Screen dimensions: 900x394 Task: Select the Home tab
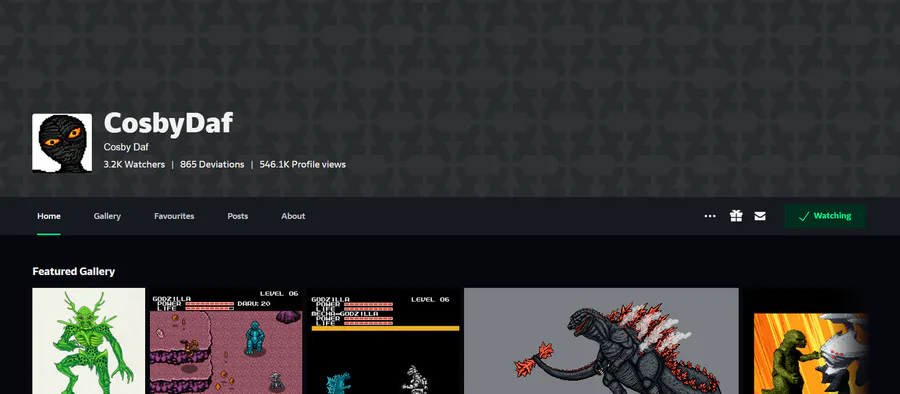pos(49,216)
